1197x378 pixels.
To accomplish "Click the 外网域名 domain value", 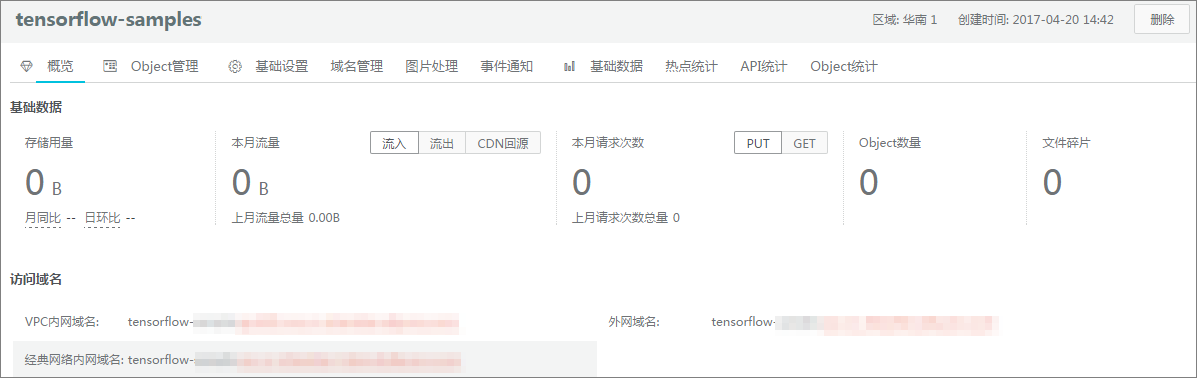I will tap(855, 322).
